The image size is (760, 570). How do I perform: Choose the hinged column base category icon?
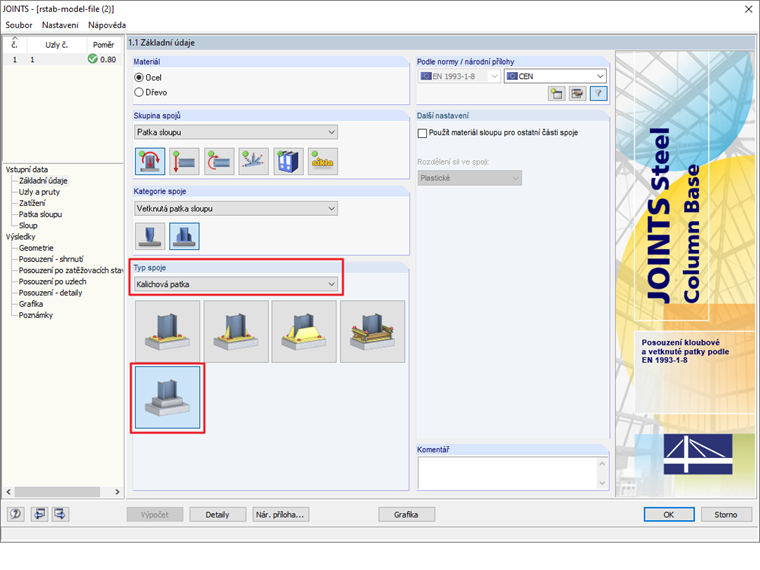pos(150,236)
